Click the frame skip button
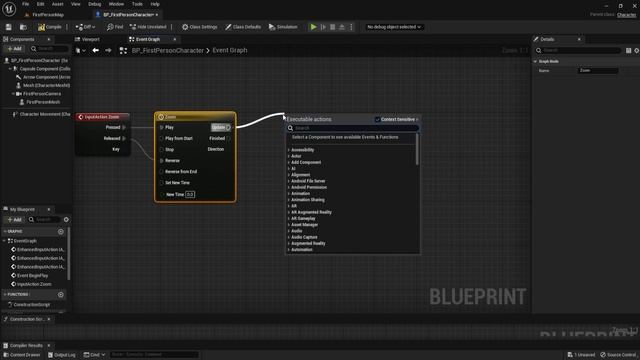This screenshot has width=640, height=360. click(323, 27)
